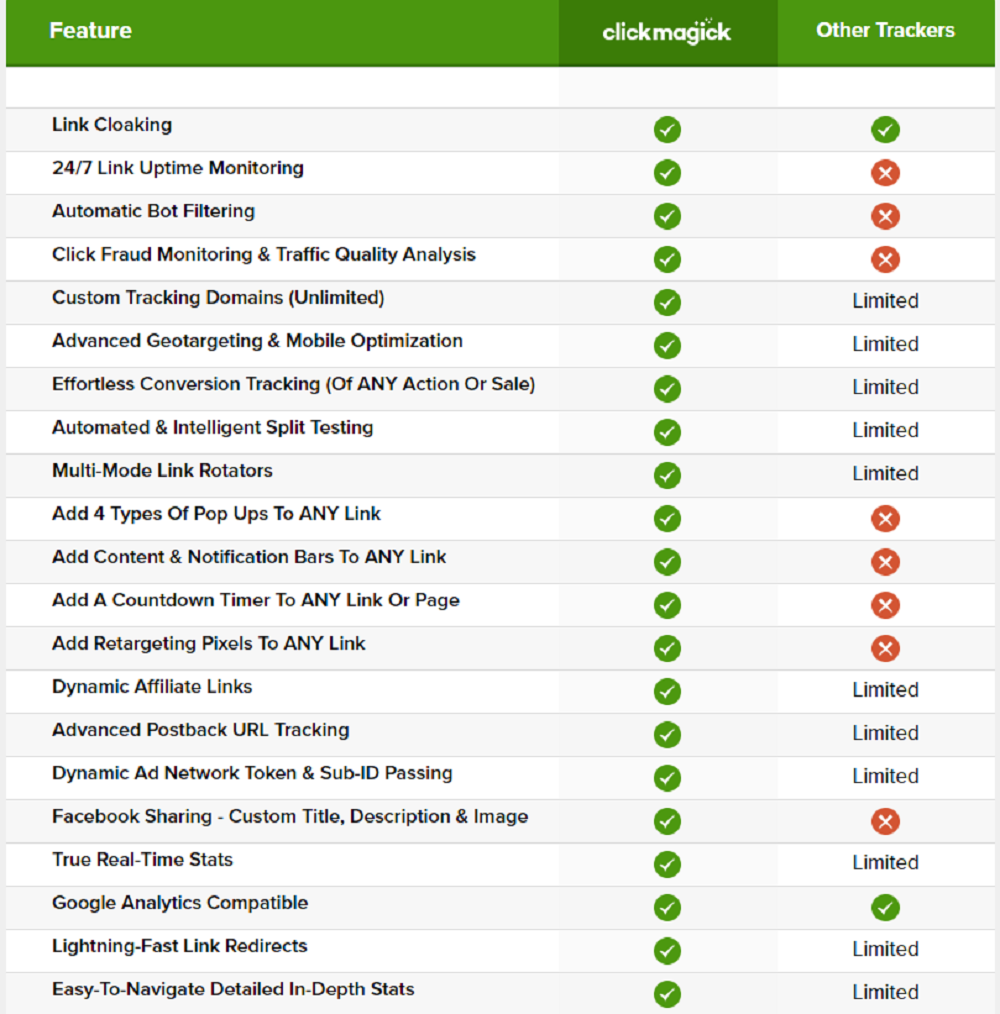Click Limited label for Lightning-Fast Link Redirects

click(885, 949)
